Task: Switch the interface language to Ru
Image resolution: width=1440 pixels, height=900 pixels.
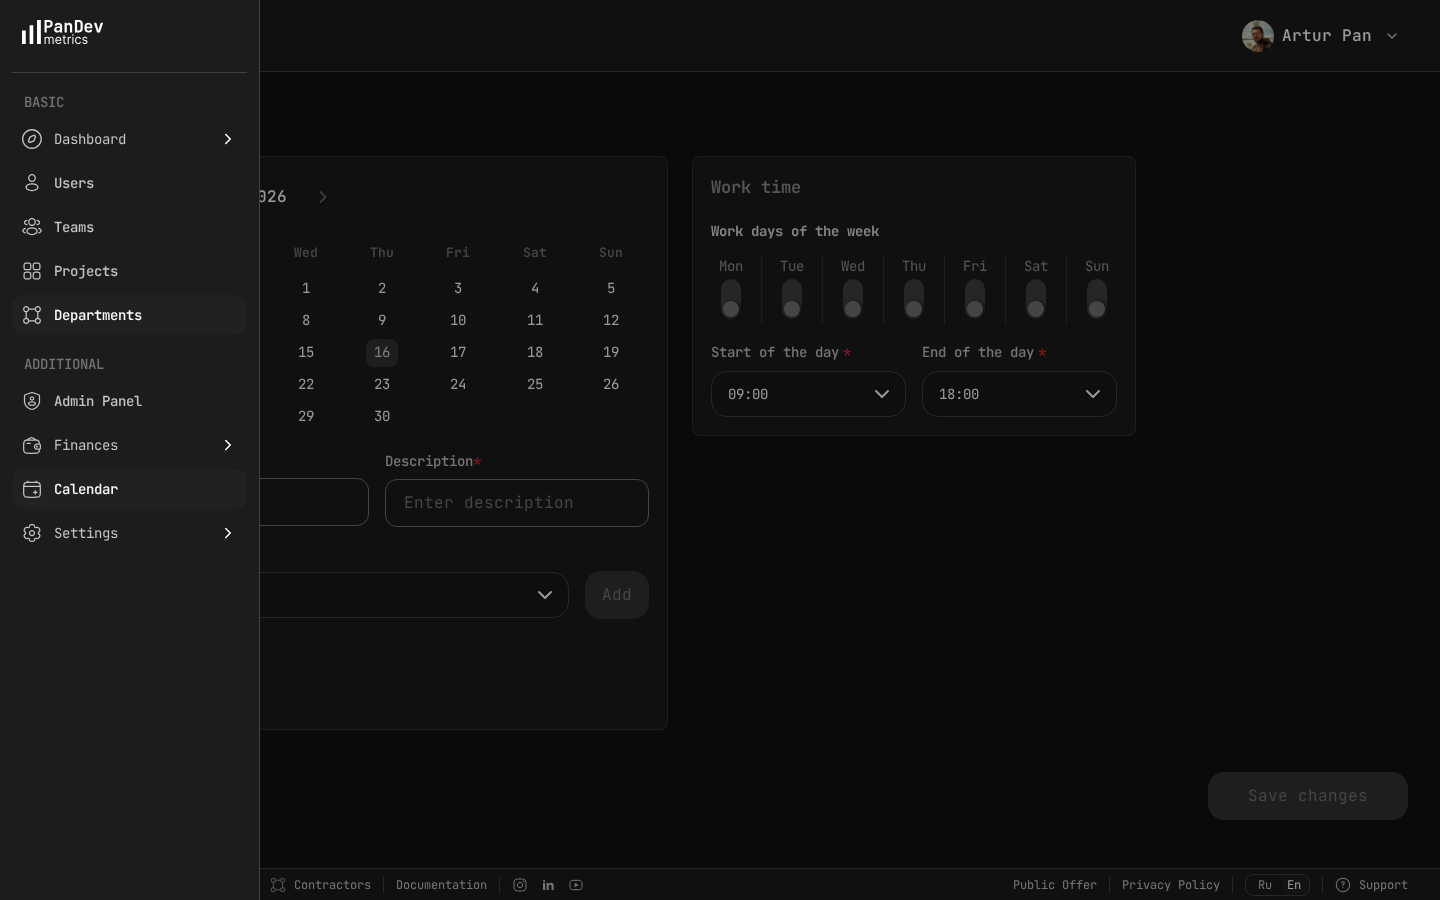Action: (x=1265, y=885)
